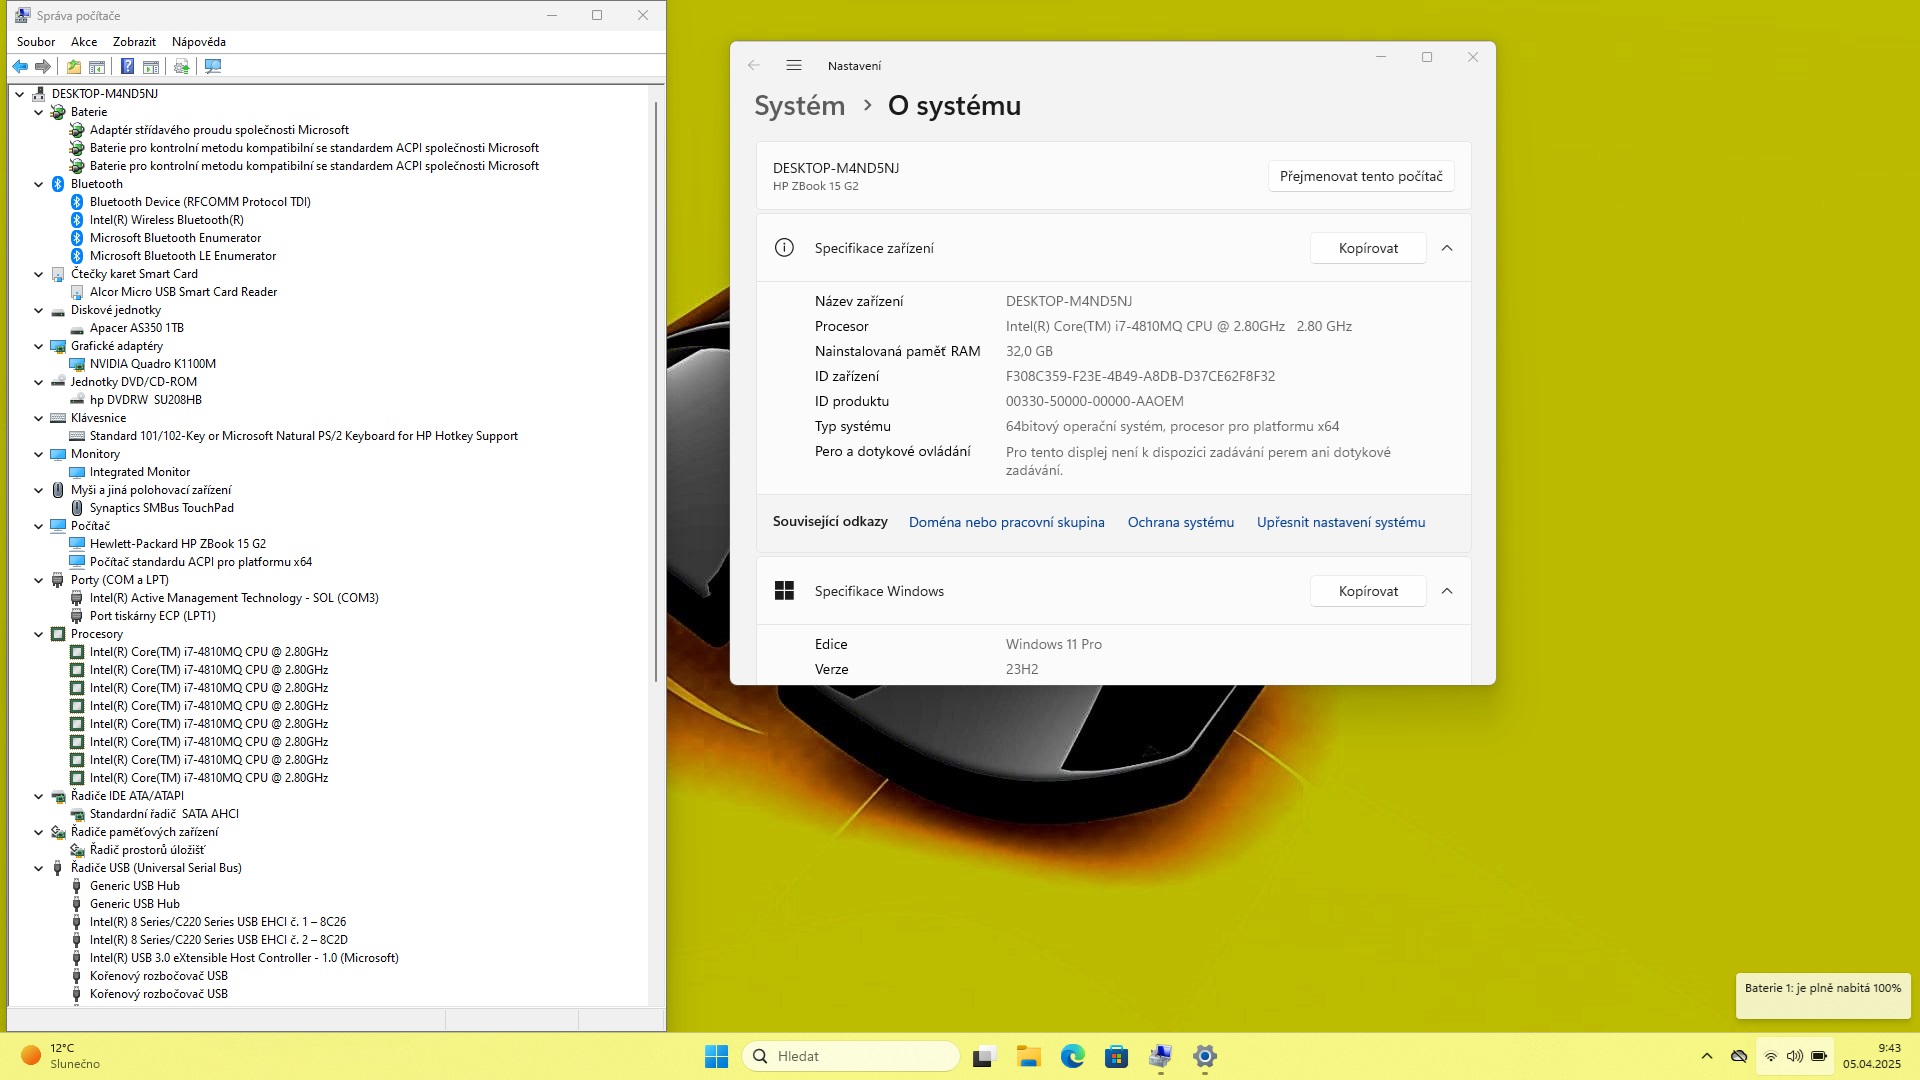Screen dimensions: 1920x1080
Task: Click Přejmenovat tento počítač button
Action: click(1361, 176)
